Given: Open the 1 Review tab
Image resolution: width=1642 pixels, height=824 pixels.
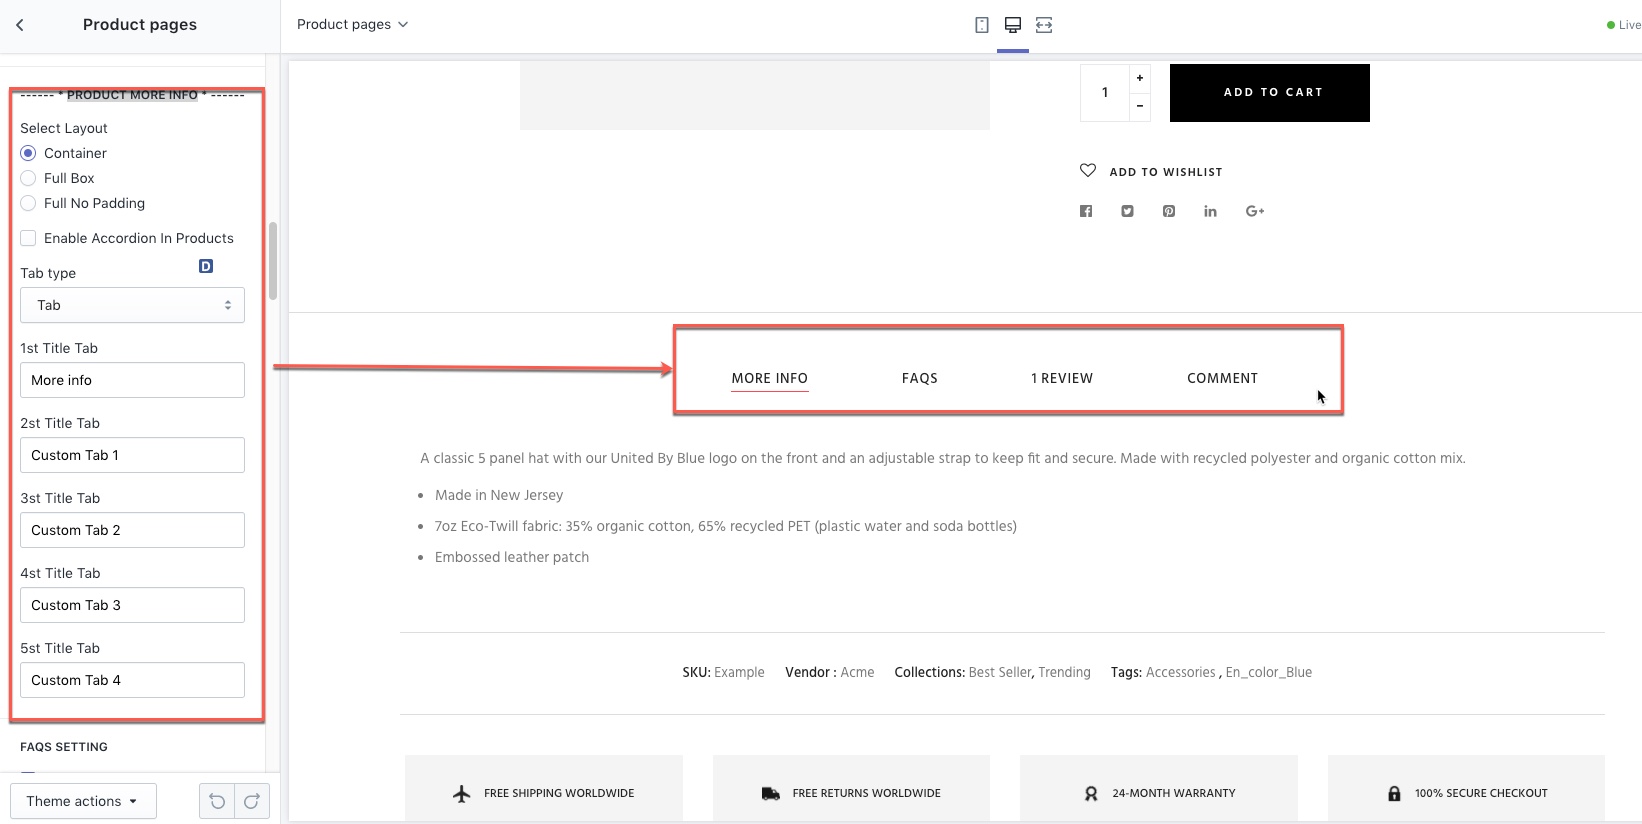Looking at the screenshot, I should pos(1062,378).
